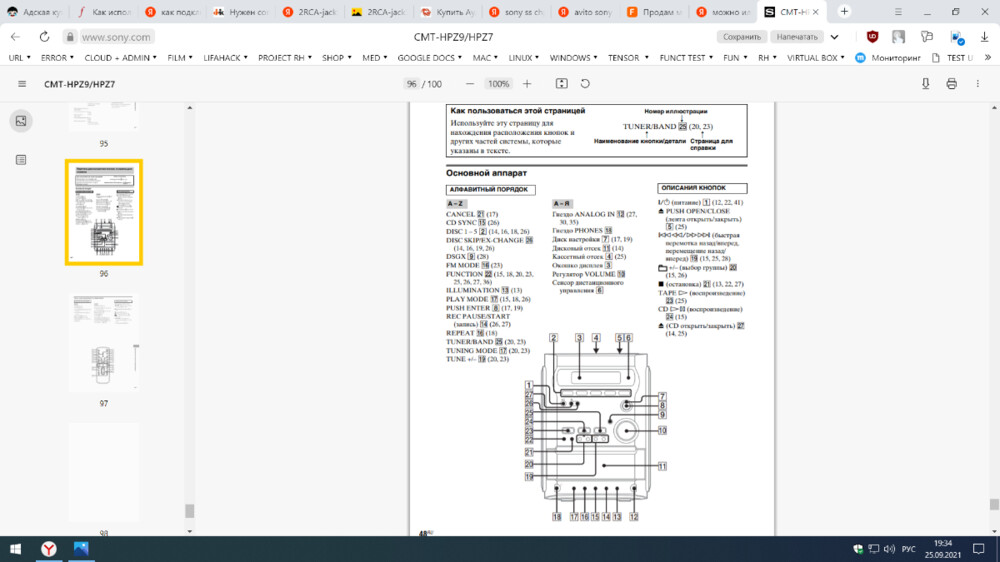Switch to the Купить Ау tab

pyautogui.click(x=448, y=12)
